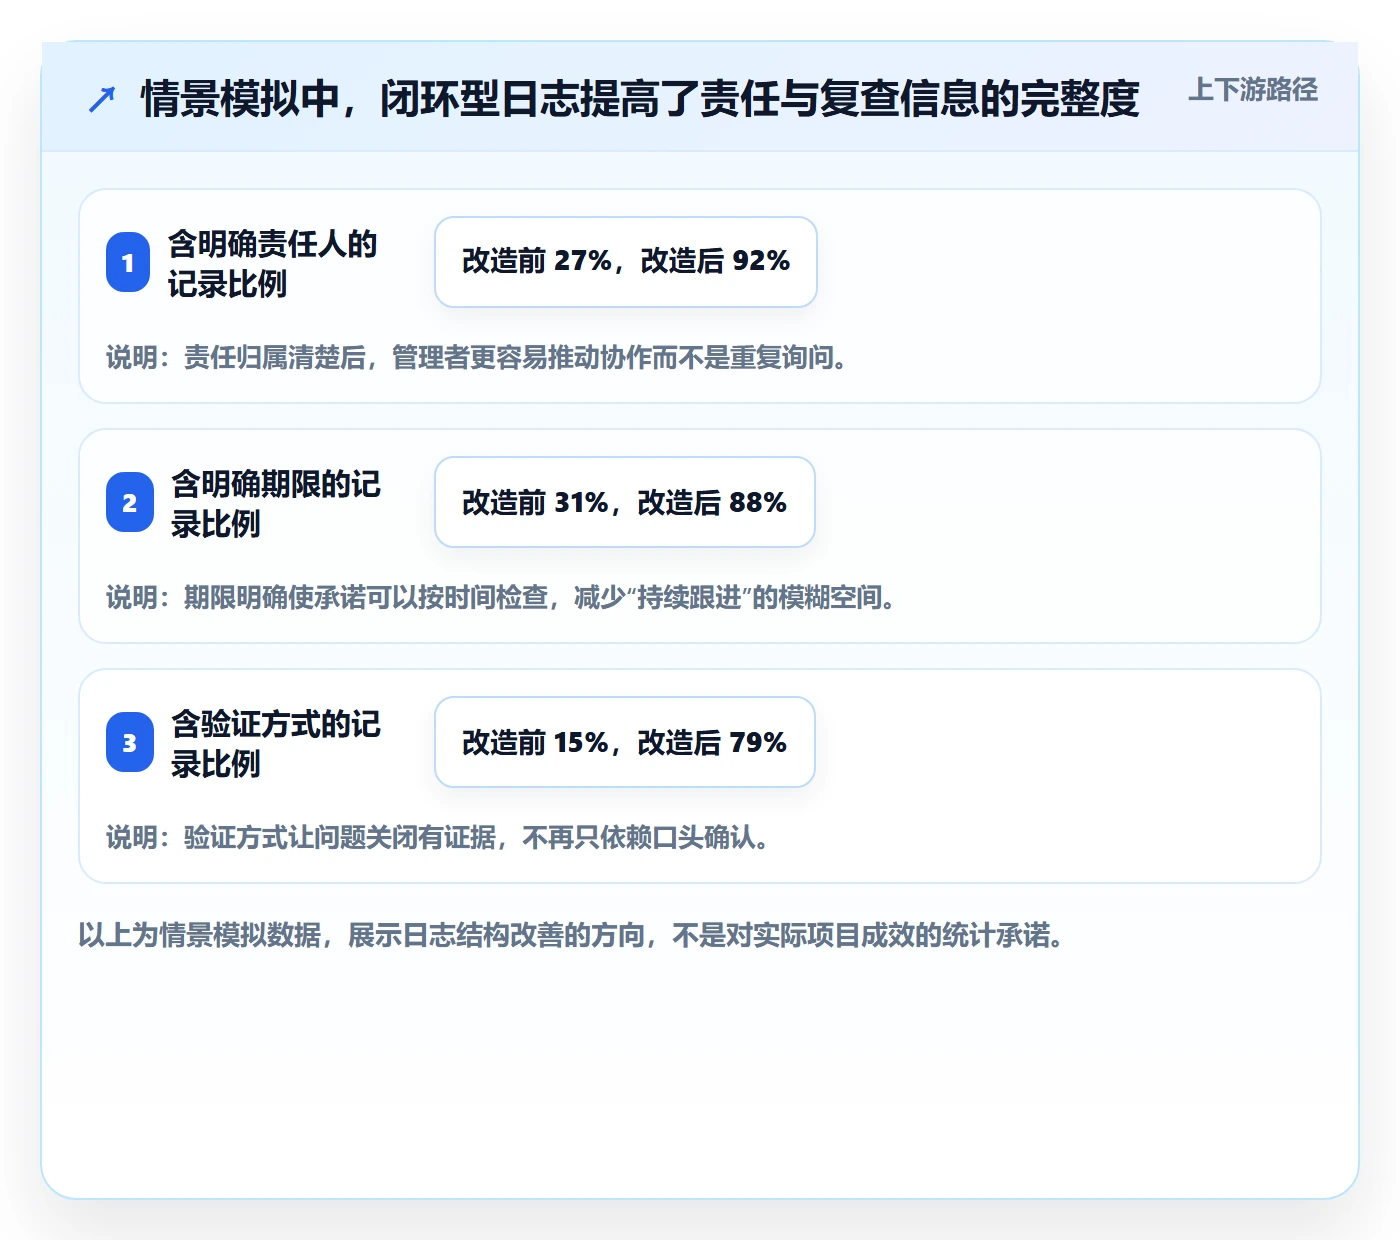Screen dimensions: 1400x1240
Task: Click the number 3 badge
Action: click(x=130, y=742)
